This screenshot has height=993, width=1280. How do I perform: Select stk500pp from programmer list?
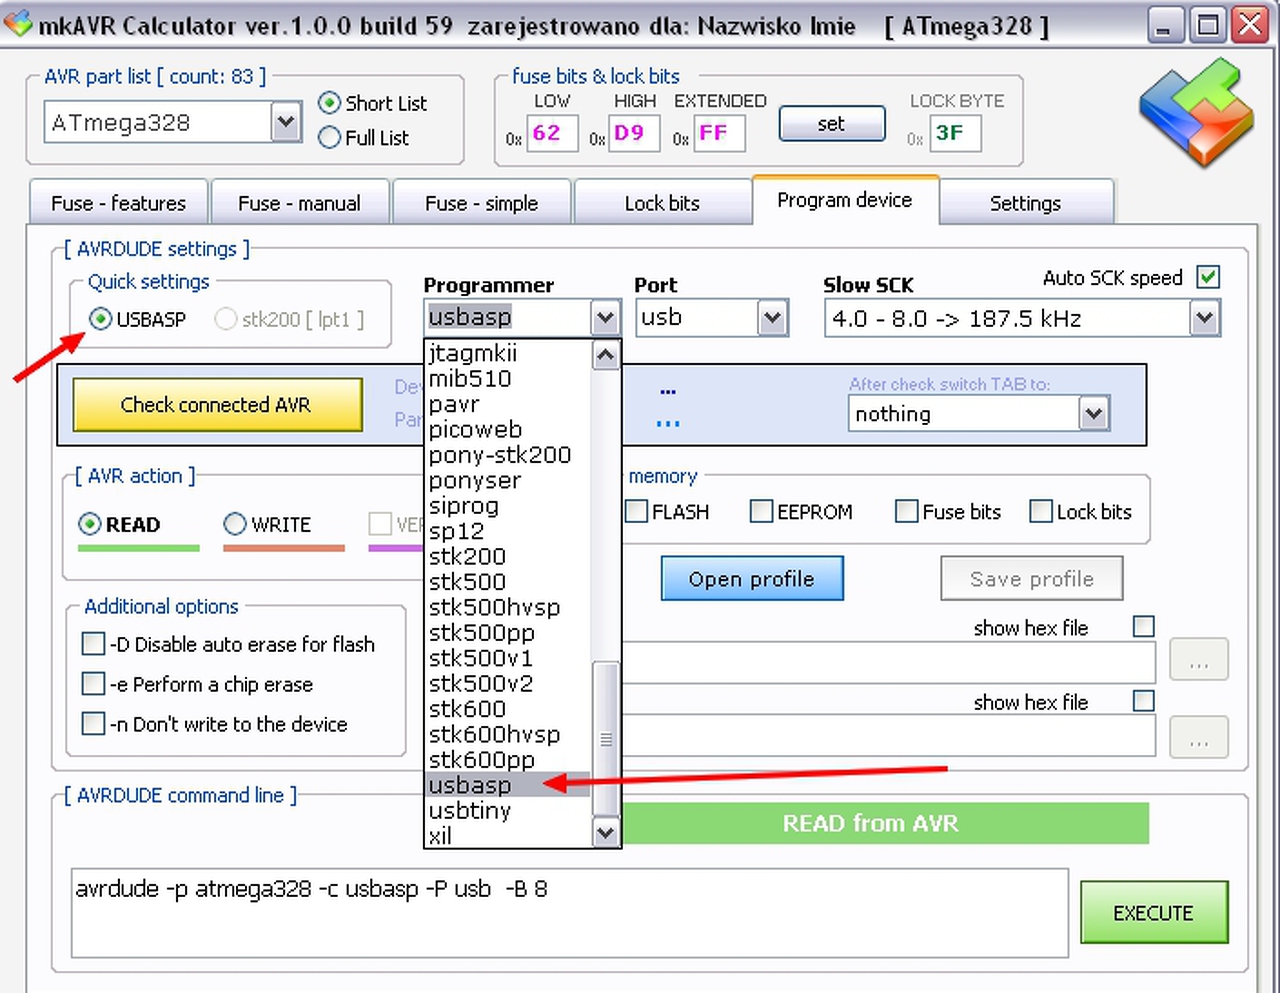pos(508,633)
